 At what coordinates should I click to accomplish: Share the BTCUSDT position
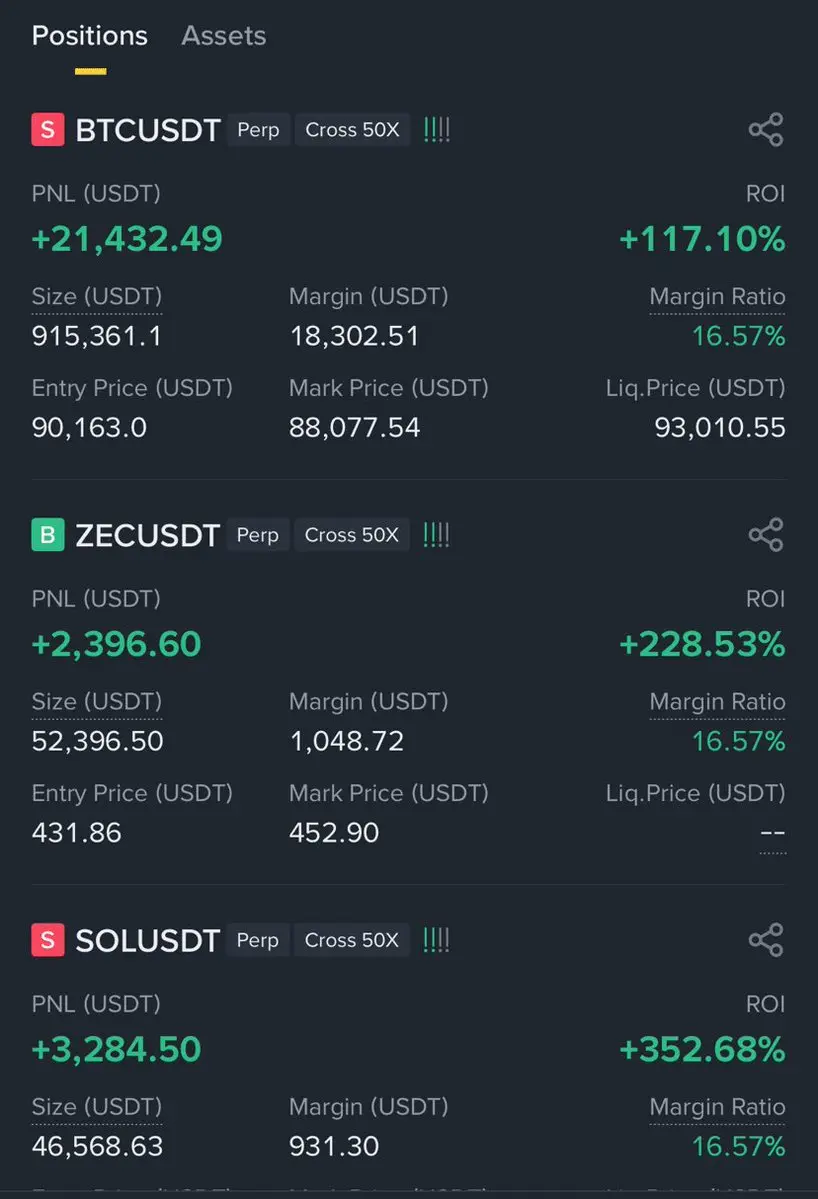(766, 130)
